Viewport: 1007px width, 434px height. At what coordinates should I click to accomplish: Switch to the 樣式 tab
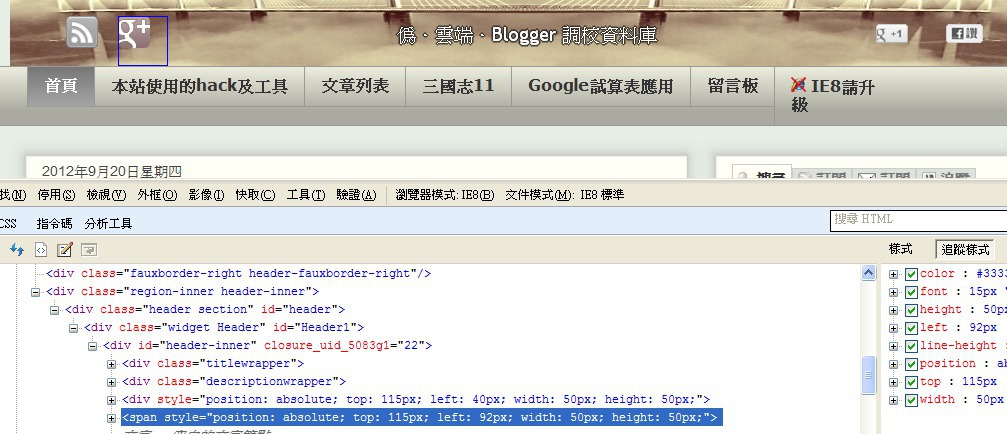pyautogui.click(x=901, y=249)
